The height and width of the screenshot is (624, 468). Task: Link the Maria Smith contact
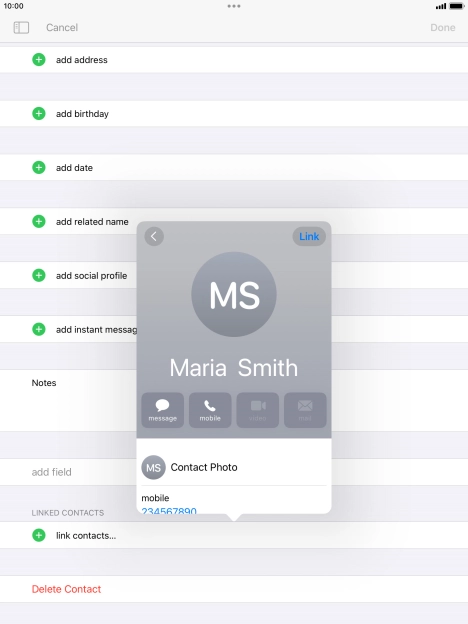[309, 236]
